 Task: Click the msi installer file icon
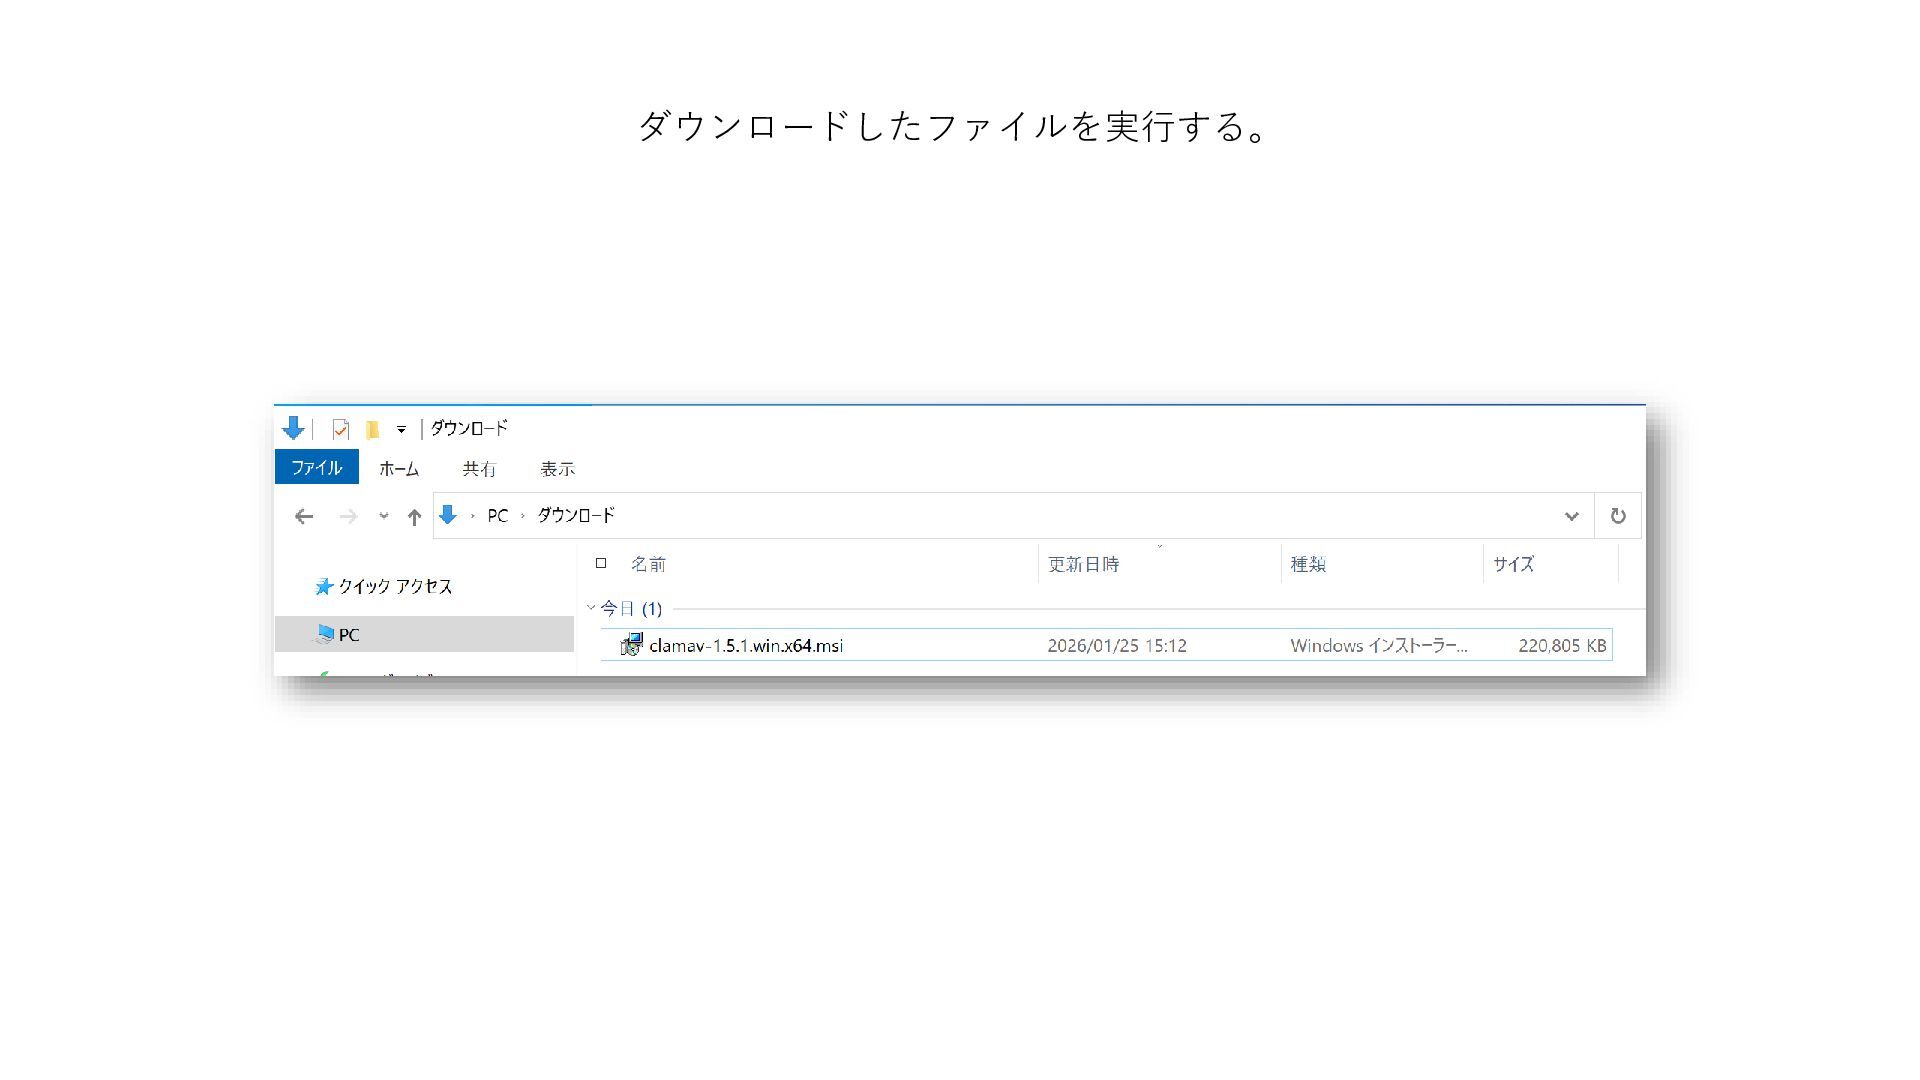coord(631,645)
